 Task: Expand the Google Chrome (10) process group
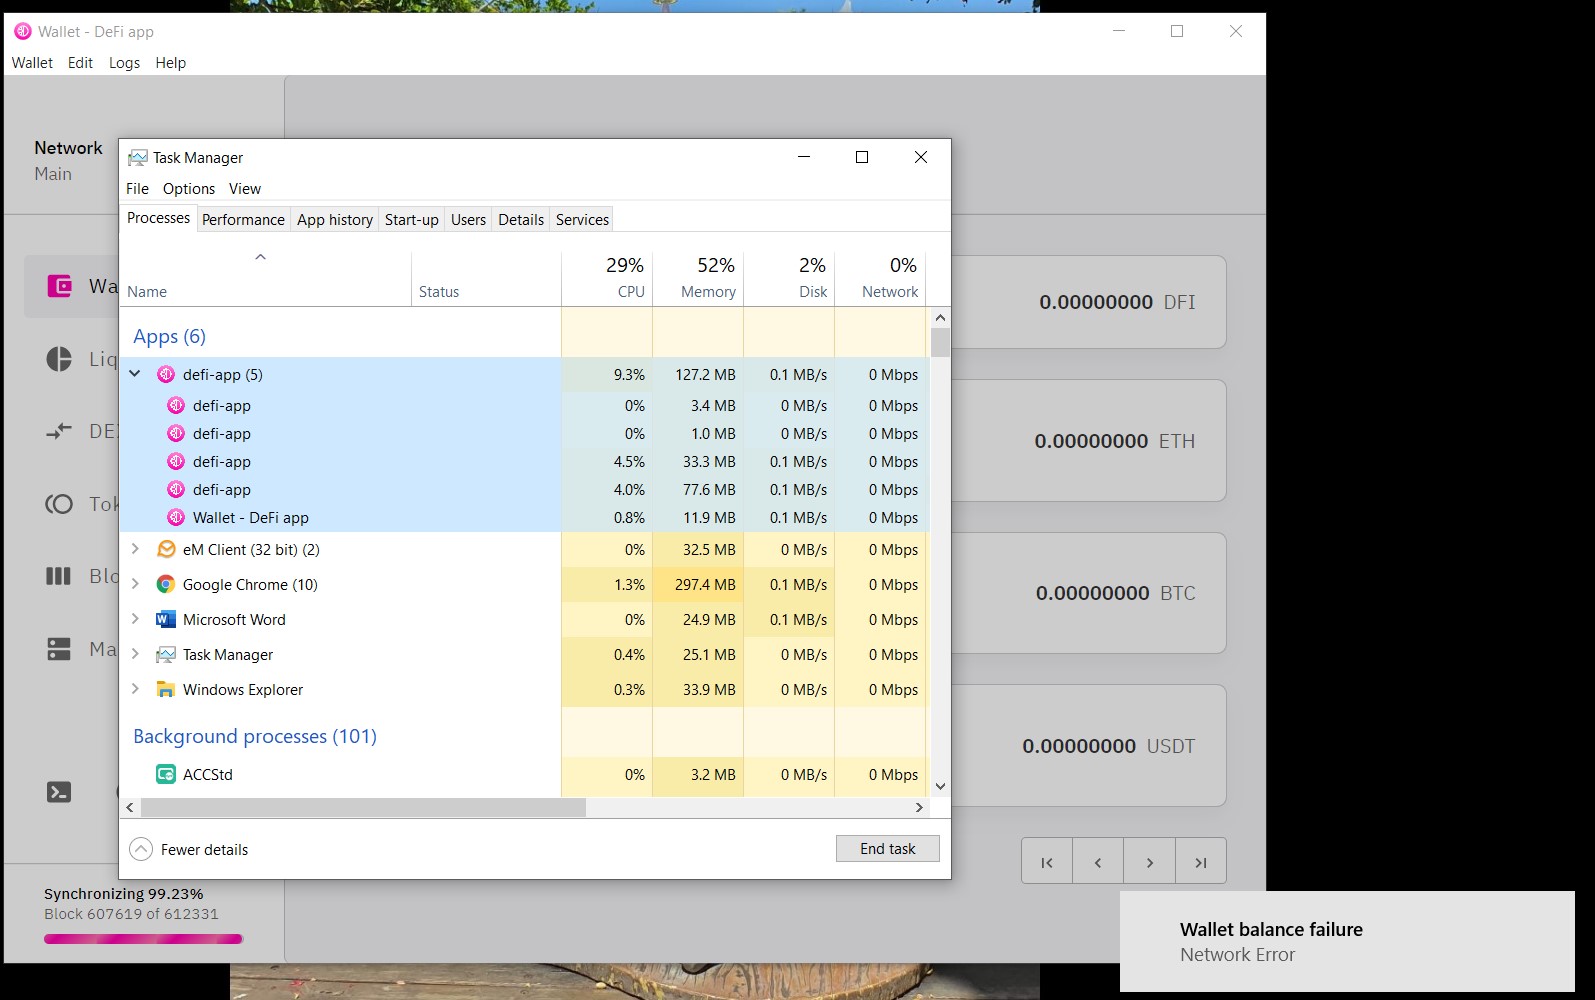[135, 584]
